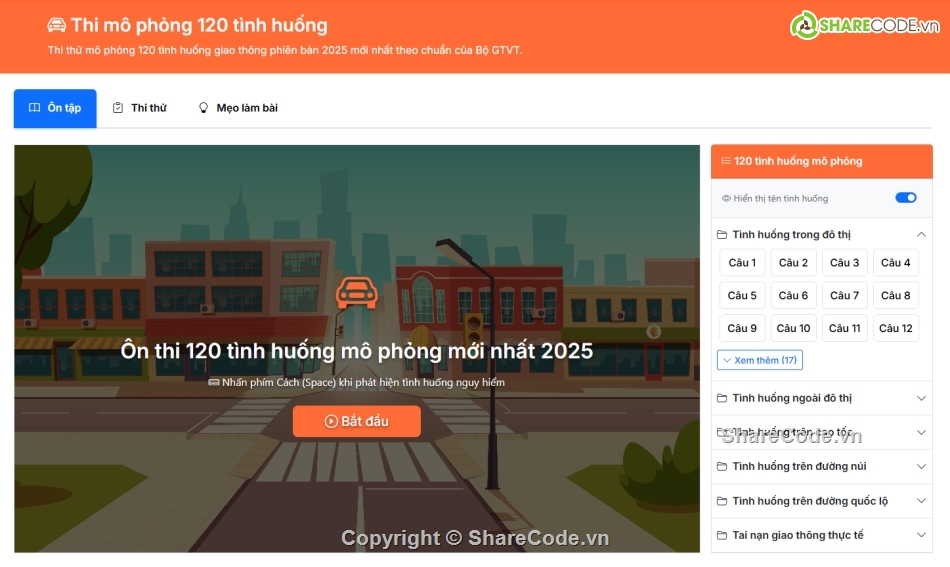Open question 'Câu 6'
The height and width of the screenshot is (567, 950).
tap(794, 296)
